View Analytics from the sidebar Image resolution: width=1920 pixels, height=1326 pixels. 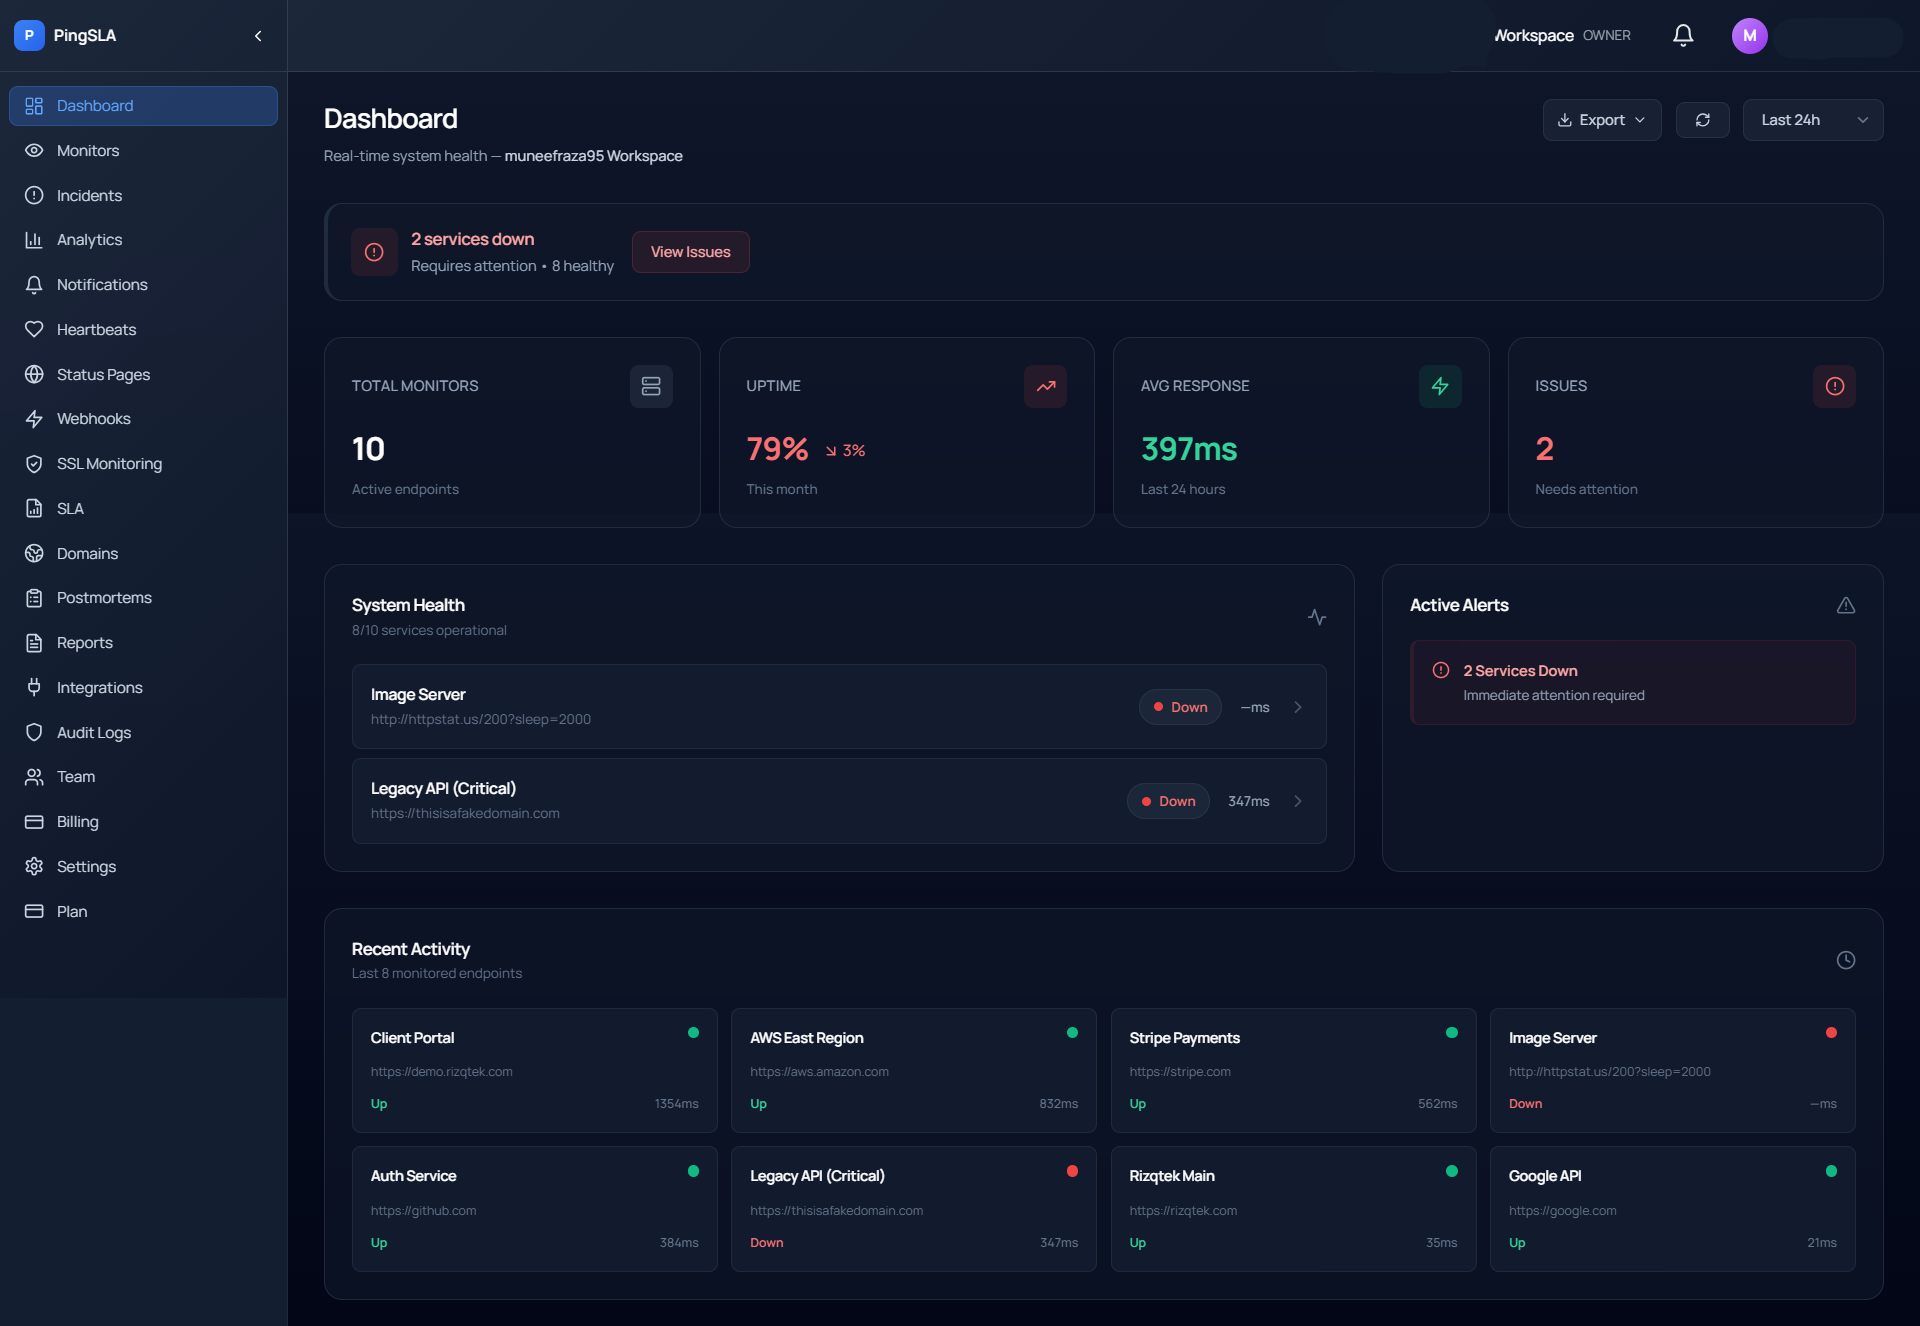(88, 239)
